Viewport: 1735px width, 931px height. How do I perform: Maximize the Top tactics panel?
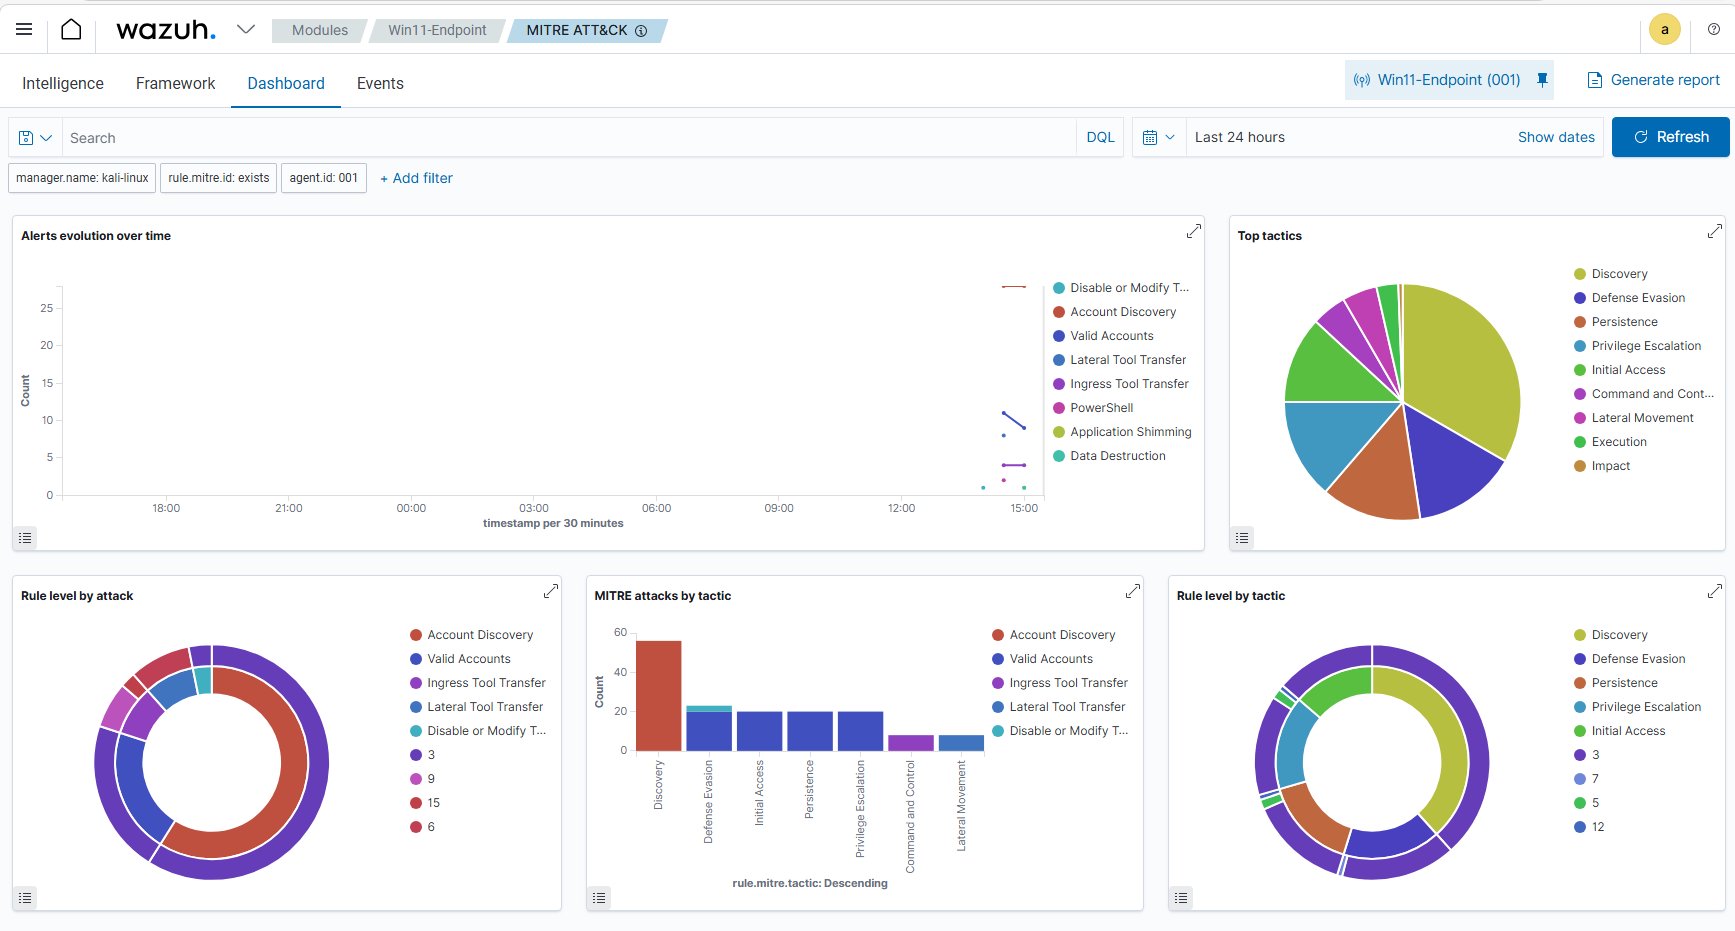coord(1714,232)
